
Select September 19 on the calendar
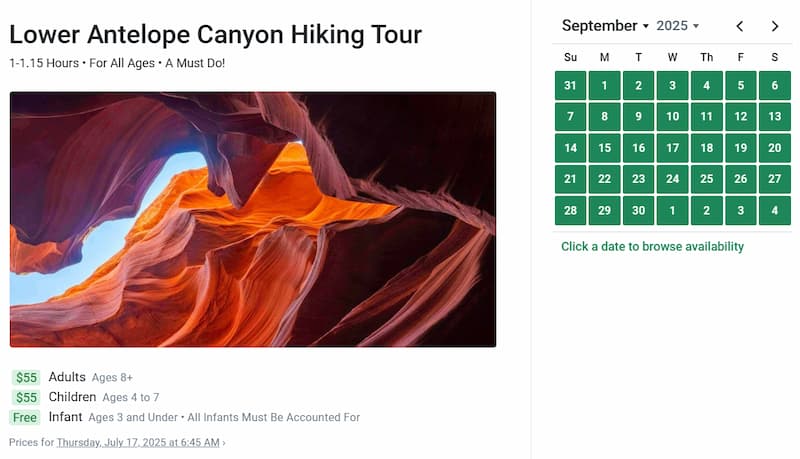click(x=740, y=148)
